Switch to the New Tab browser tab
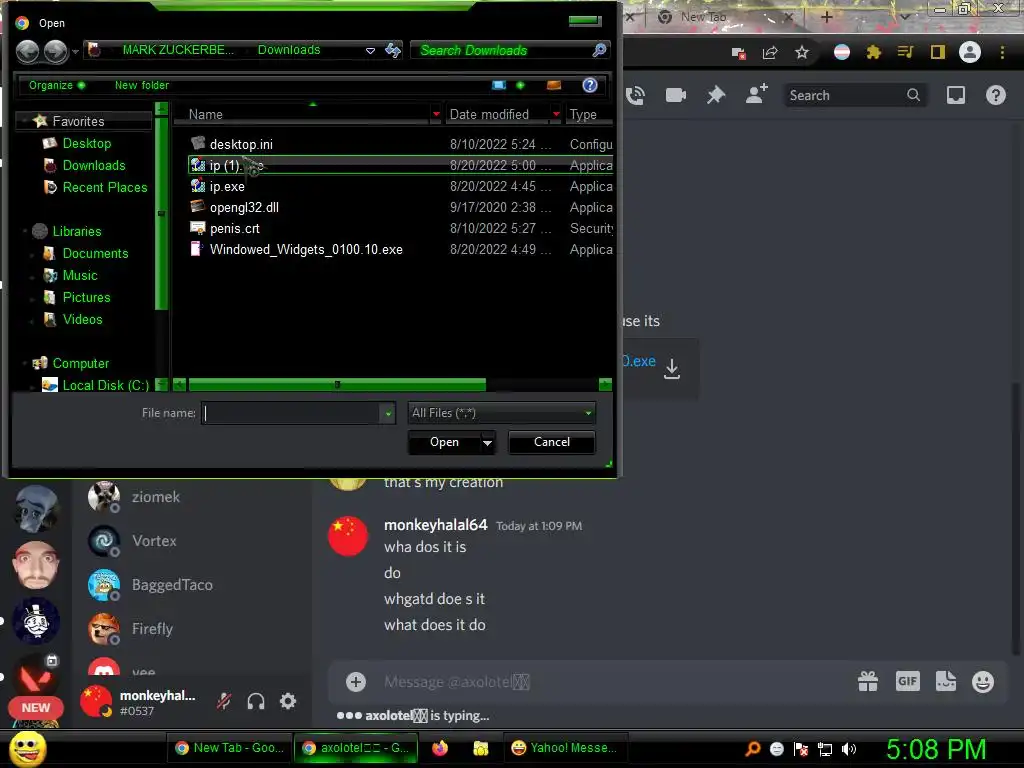The width and height of the screenshot is (1024, 768). (x=703, y=17)
